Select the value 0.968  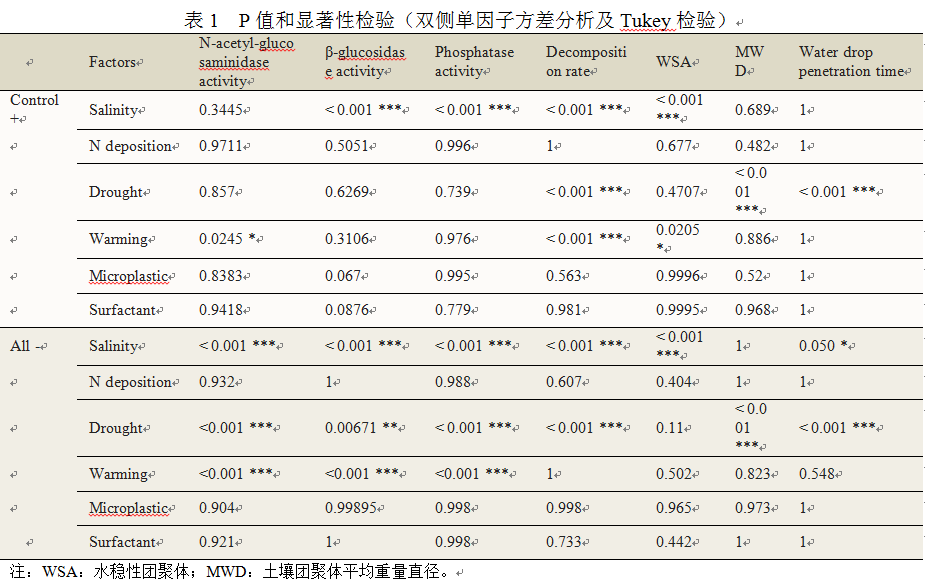[x=753, y=310]
